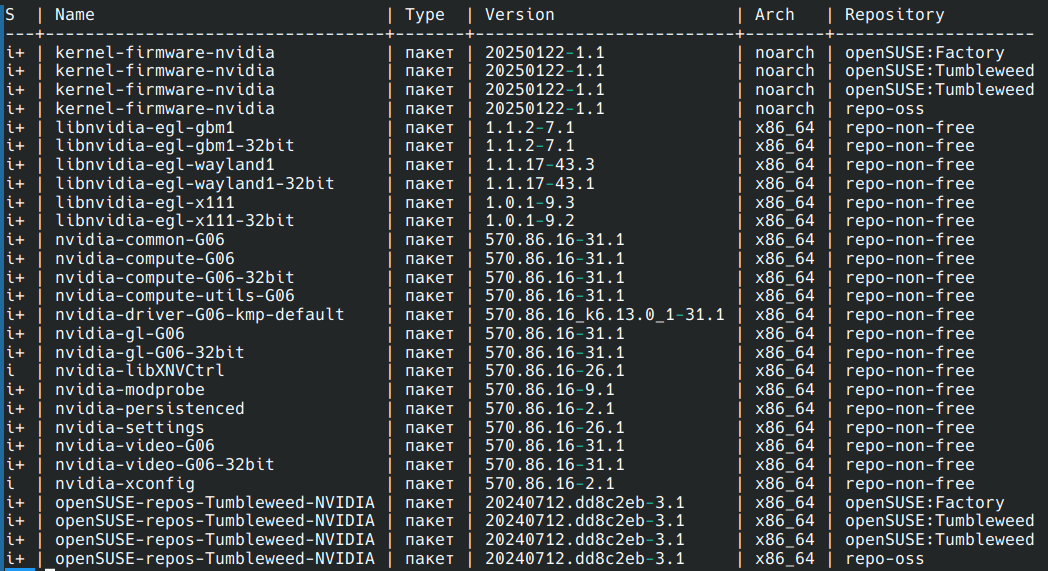
Task: Click version 1.1.17-43.3 of libnvidia-egl-wayland1
Action: 540,164
